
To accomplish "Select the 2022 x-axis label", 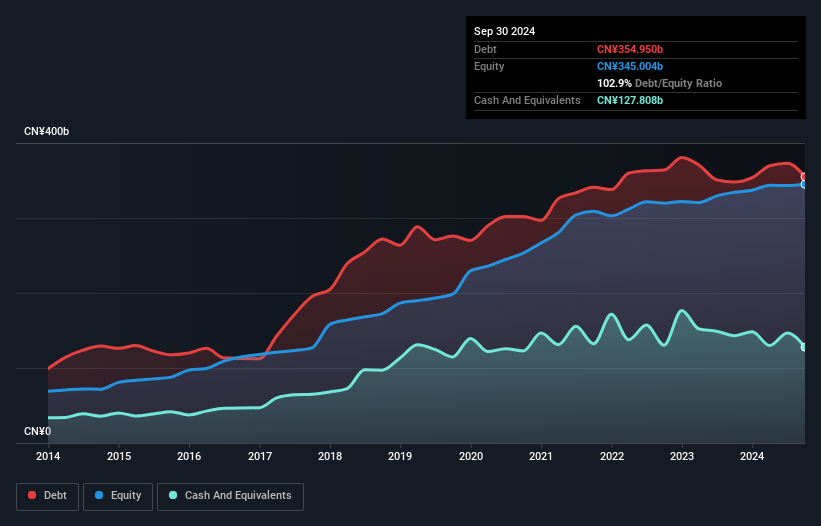I will (612, 456).
